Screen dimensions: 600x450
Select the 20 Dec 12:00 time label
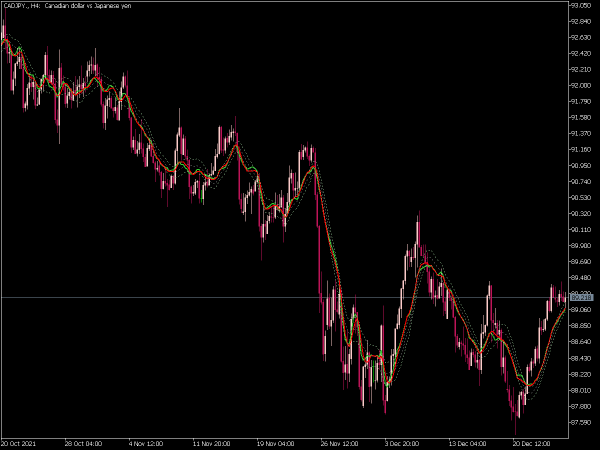[x=532, y=444]
